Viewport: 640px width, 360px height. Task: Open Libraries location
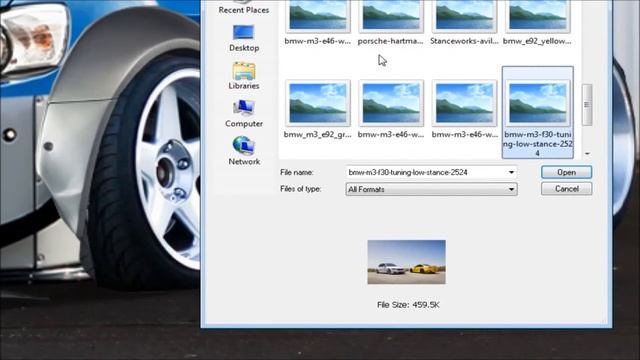244,76
